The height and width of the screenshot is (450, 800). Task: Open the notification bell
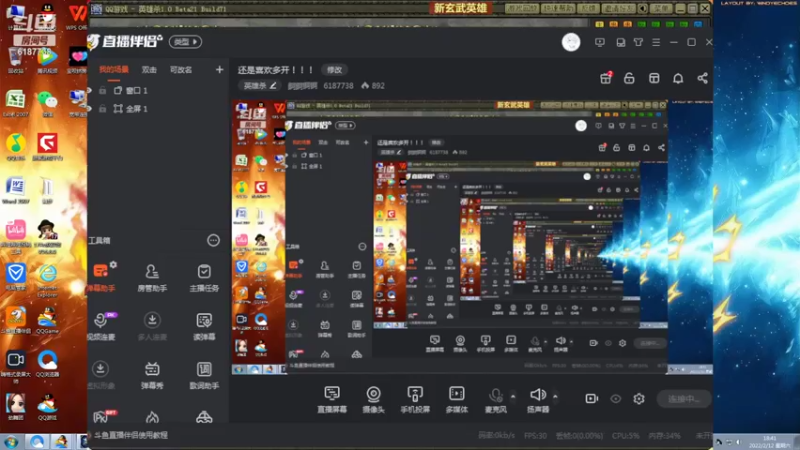point(678,78)
